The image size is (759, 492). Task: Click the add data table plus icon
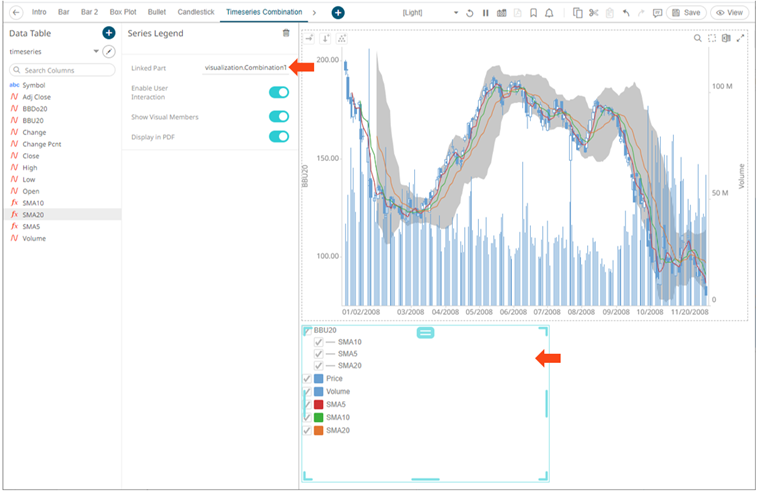109,33
